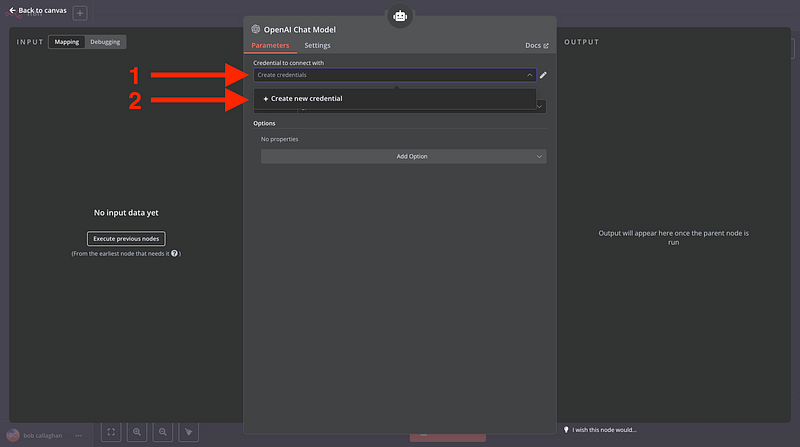This screenshot has width=800, height=447.
Task: Switch input view to Mapping
Action: [67, 42]
